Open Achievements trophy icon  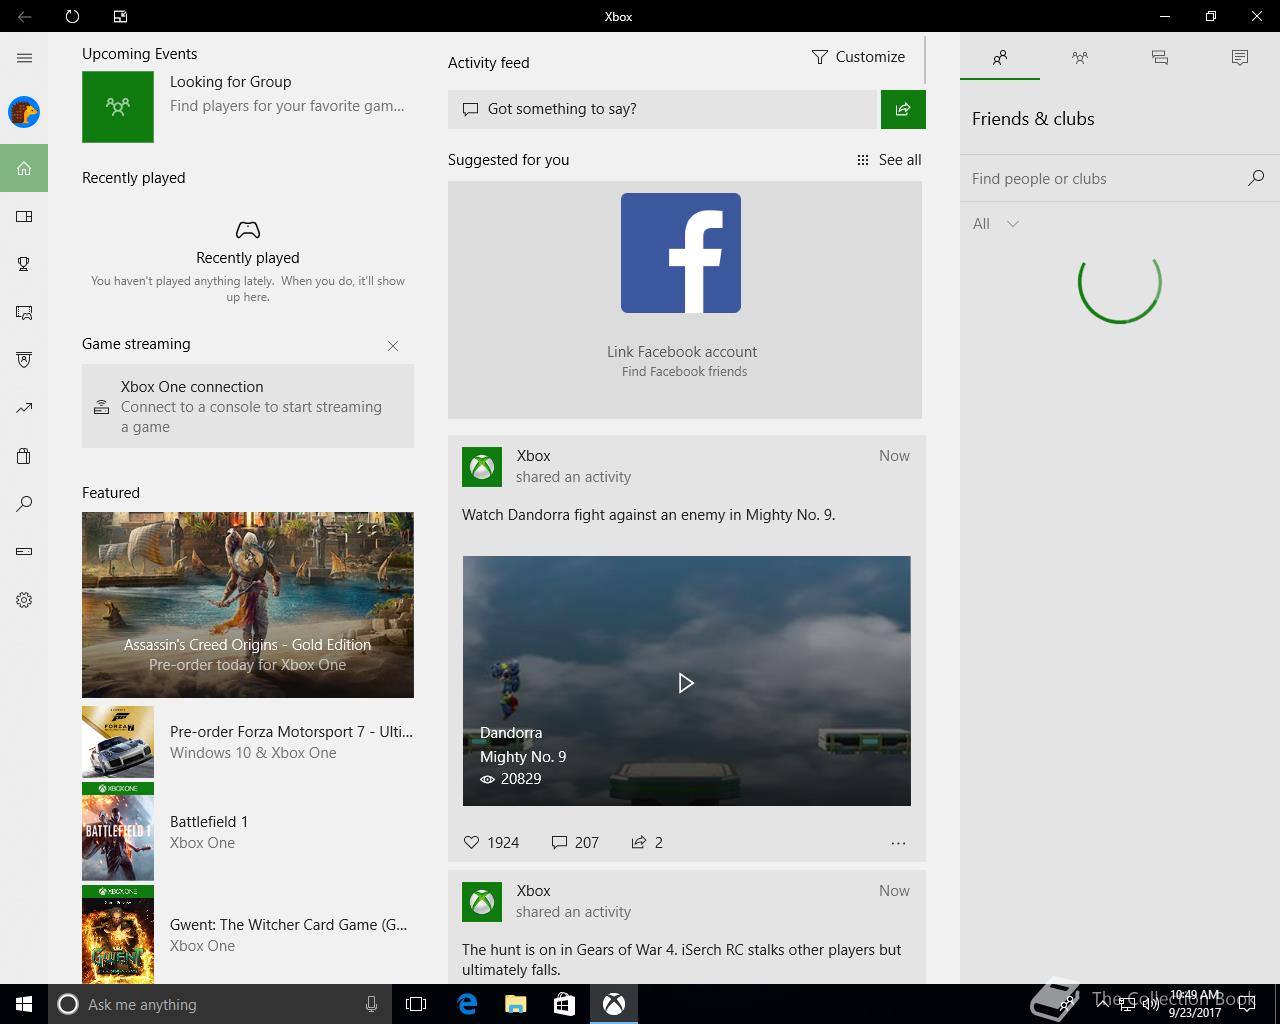pos(24,264)
